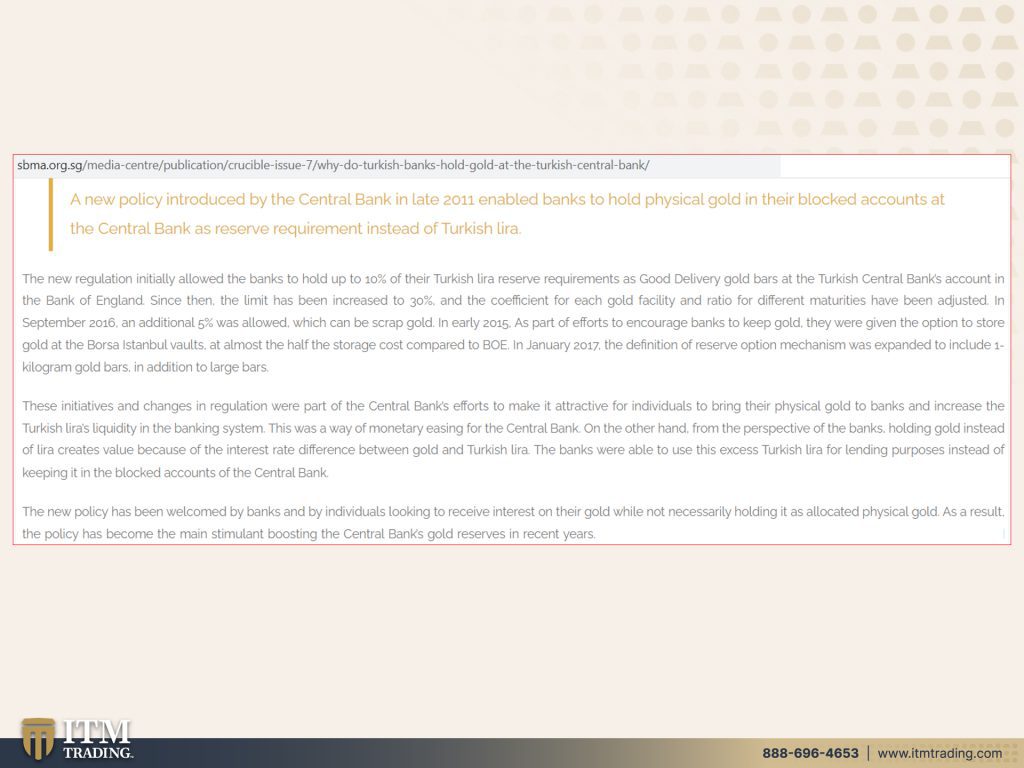This screenshot has width=1024, height=768.
Task: Click the words 'Borsa Istanbul vaults'
Action: tap(145, 344)
